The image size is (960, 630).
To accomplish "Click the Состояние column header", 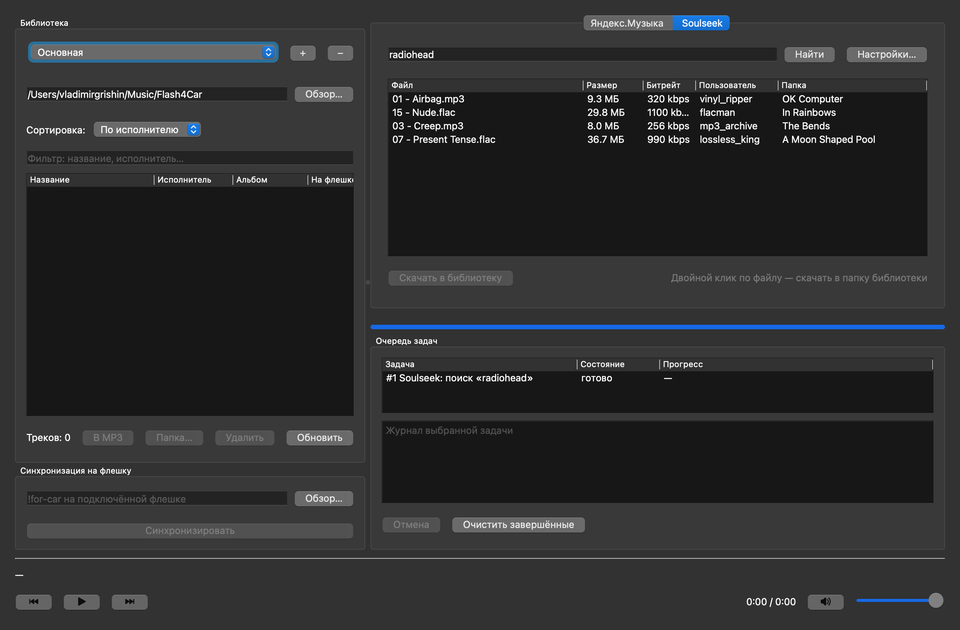I will [x=618, y=364].
